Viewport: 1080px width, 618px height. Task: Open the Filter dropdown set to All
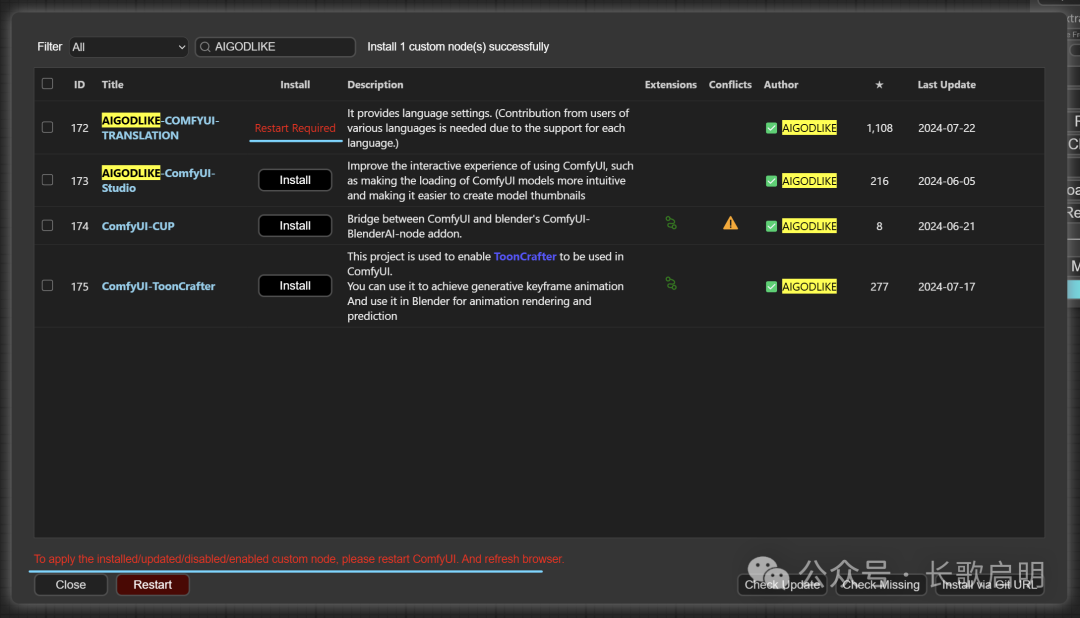129,47
